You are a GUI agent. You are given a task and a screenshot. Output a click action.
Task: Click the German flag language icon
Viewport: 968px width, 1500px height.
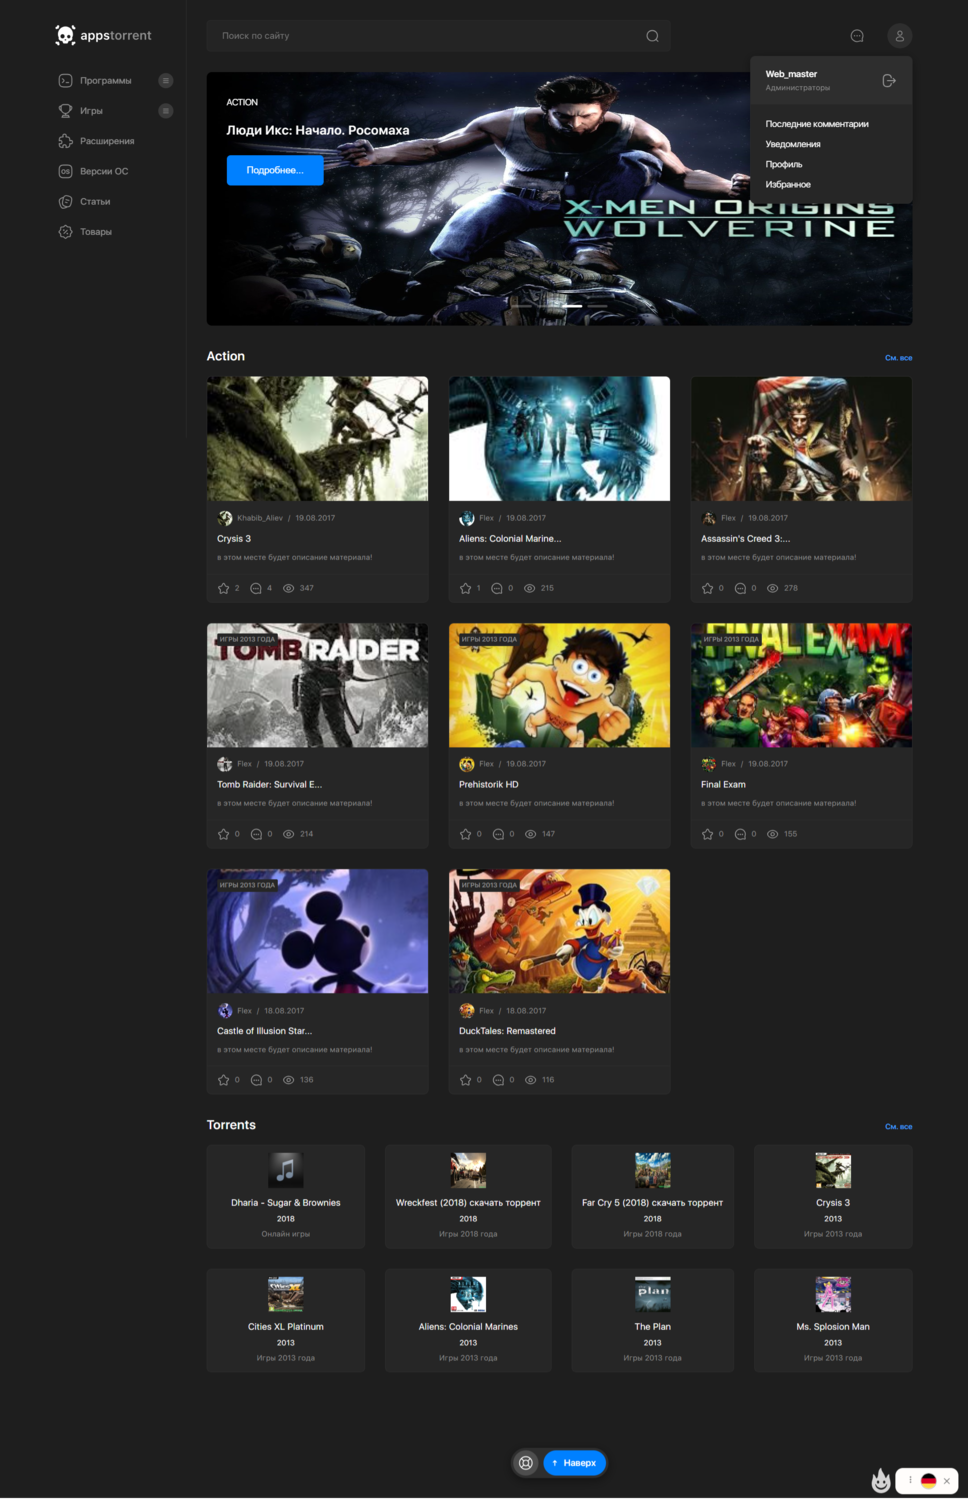click(x=928, y=1481)
